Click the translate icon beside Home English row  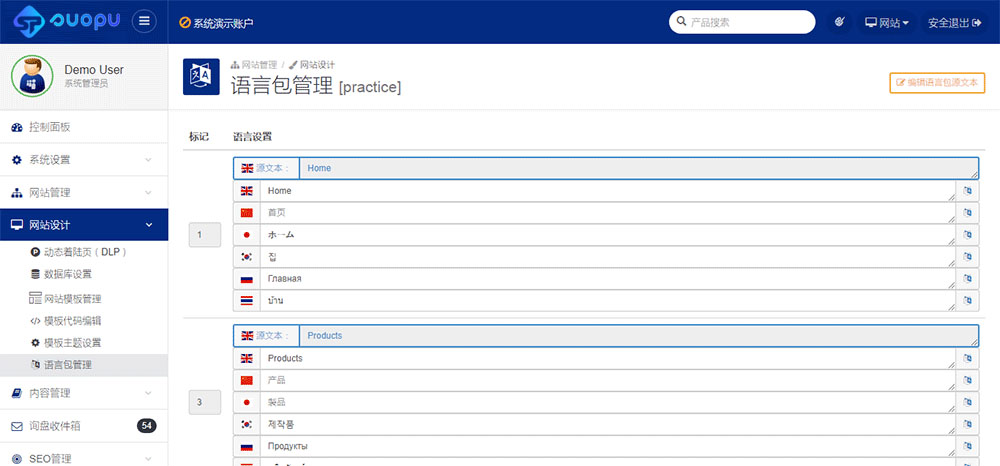click(967, 191)
